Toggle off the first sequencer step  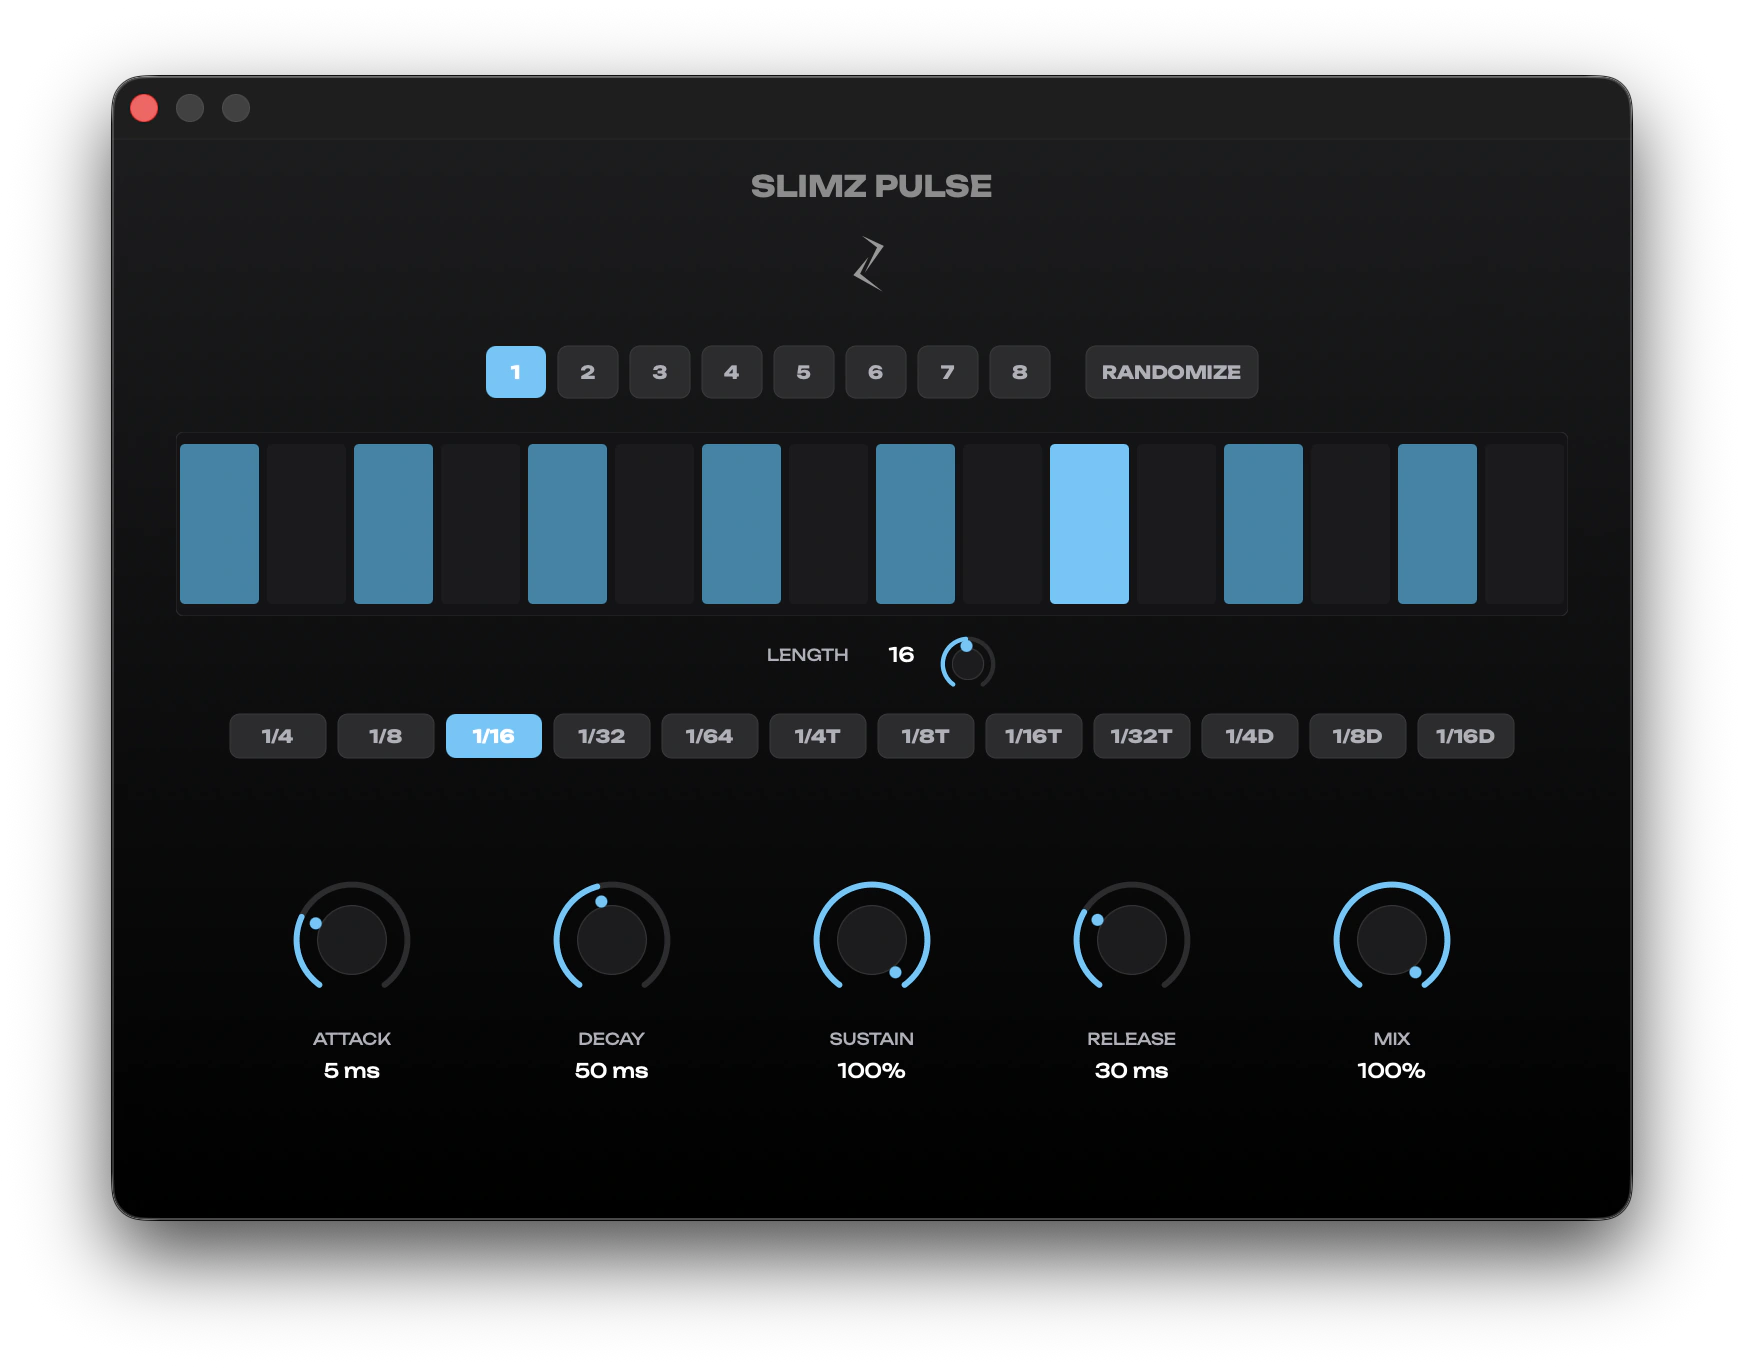pos(220,524)
